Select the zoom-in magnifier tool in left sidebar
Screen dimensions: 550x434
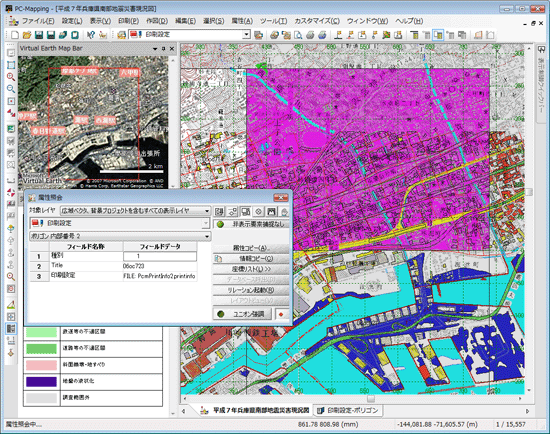pyautogui.click(x=11, y=77)
